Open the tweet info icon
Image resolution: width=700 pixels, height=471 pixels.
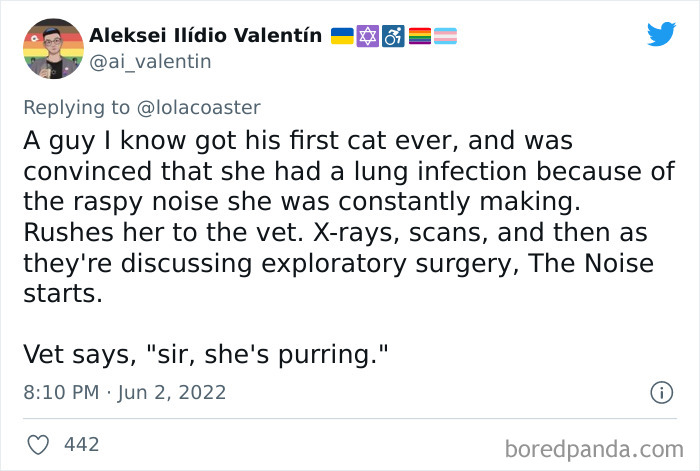pyautogui.click(x=661, y=393)
